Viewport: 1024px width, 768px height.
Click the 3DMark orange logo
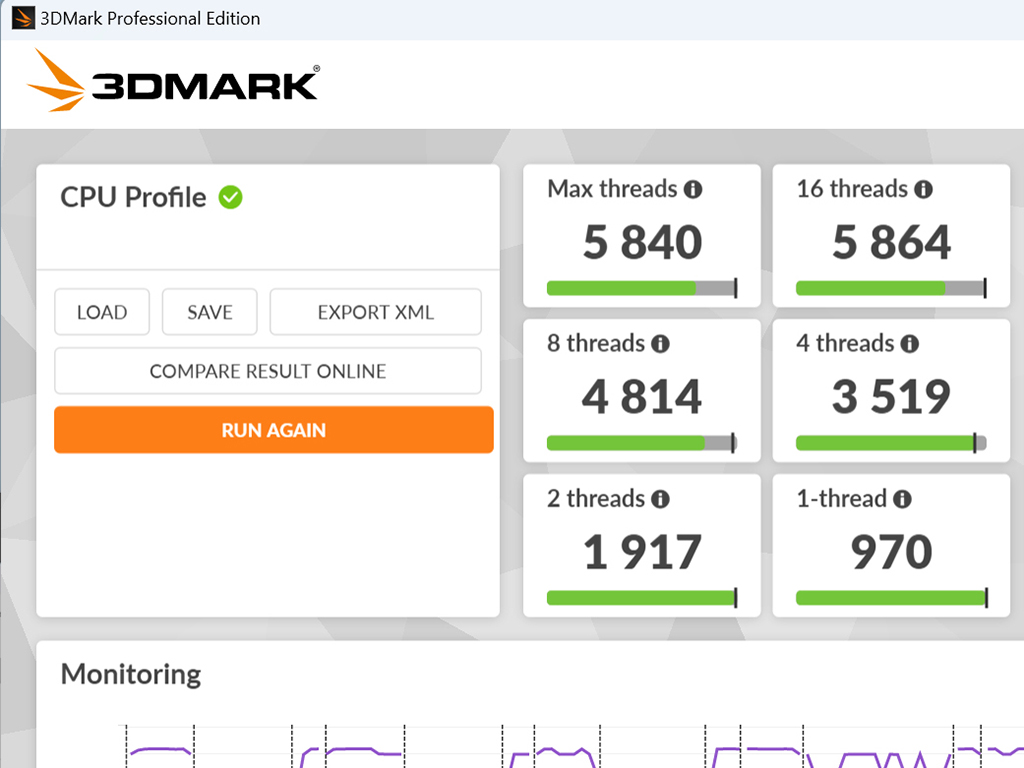pyautogui.click(x=56, y=80)
